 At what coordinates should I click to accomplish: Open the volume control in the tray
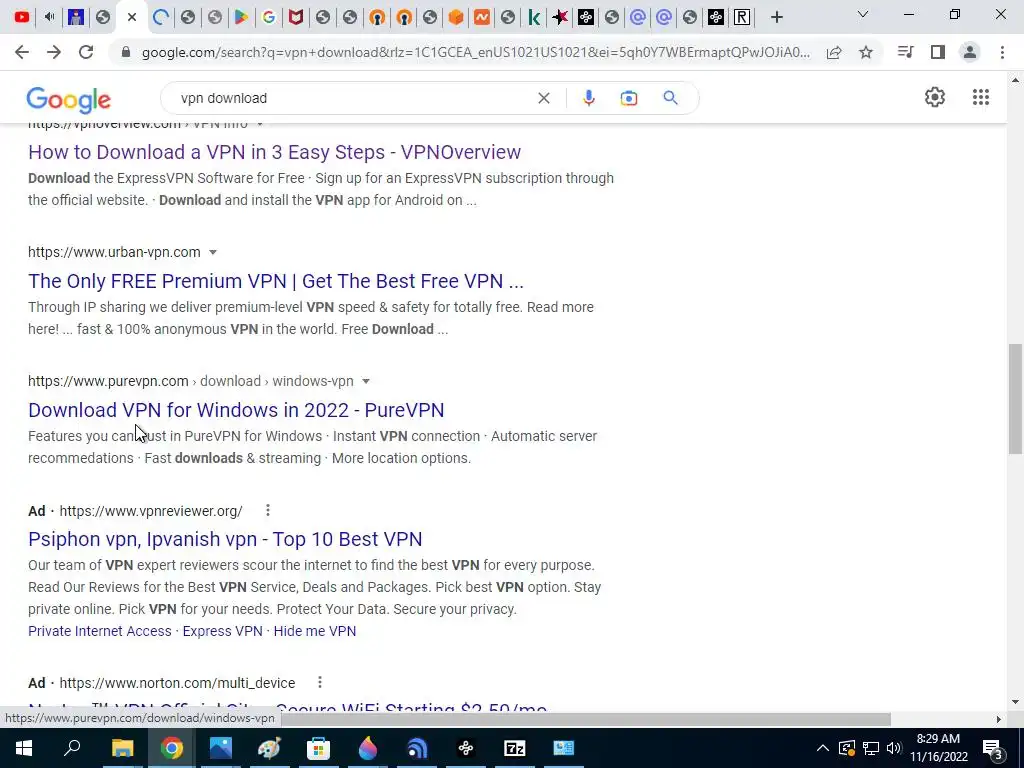pos(894,748)
